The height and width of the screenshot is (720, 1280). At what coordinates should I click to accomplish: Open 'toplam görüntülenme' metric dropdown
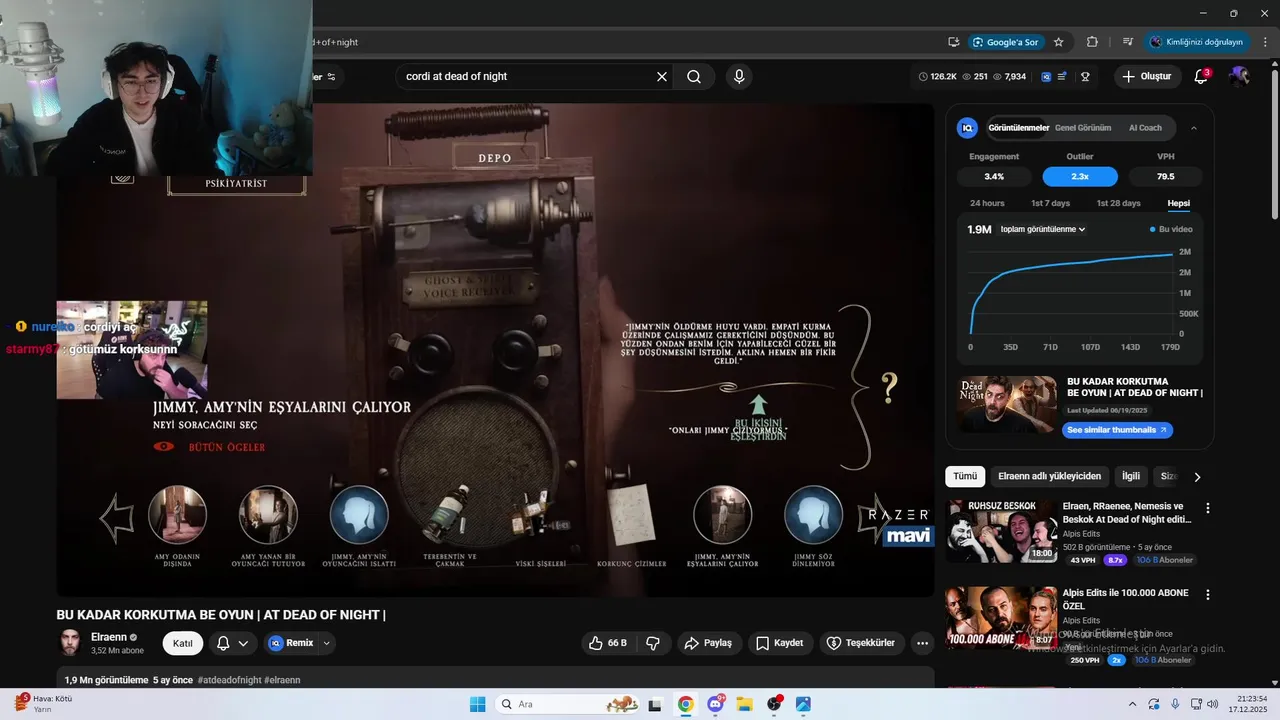point(1043,229)
